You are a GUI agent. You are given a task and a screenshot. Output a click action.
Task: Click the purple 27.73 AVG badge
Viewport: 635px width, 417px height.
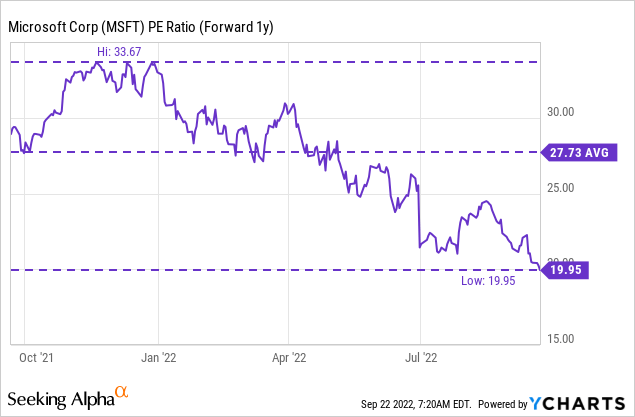coord(579,152)
